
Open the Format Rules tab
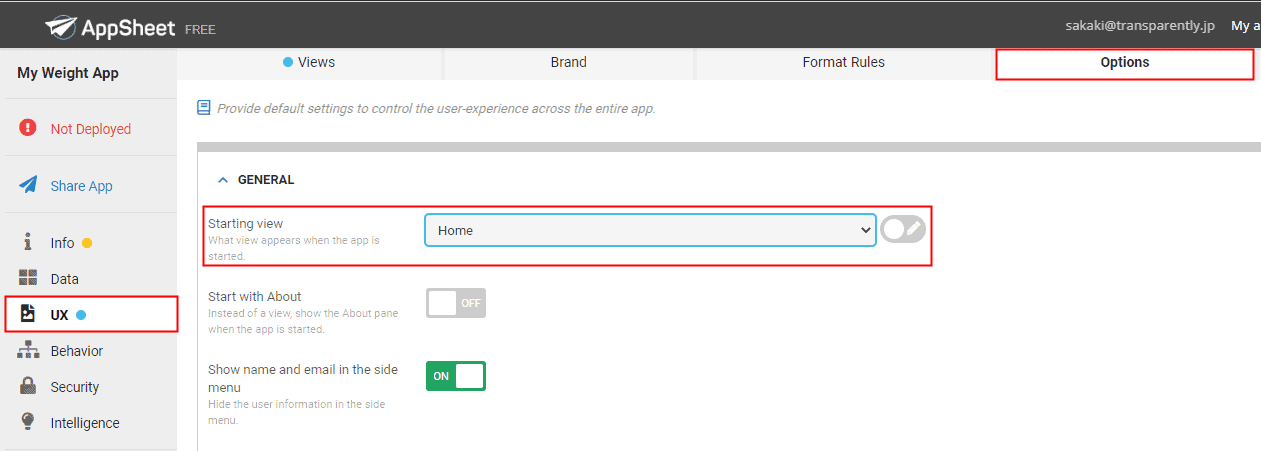tap(844, 63)
